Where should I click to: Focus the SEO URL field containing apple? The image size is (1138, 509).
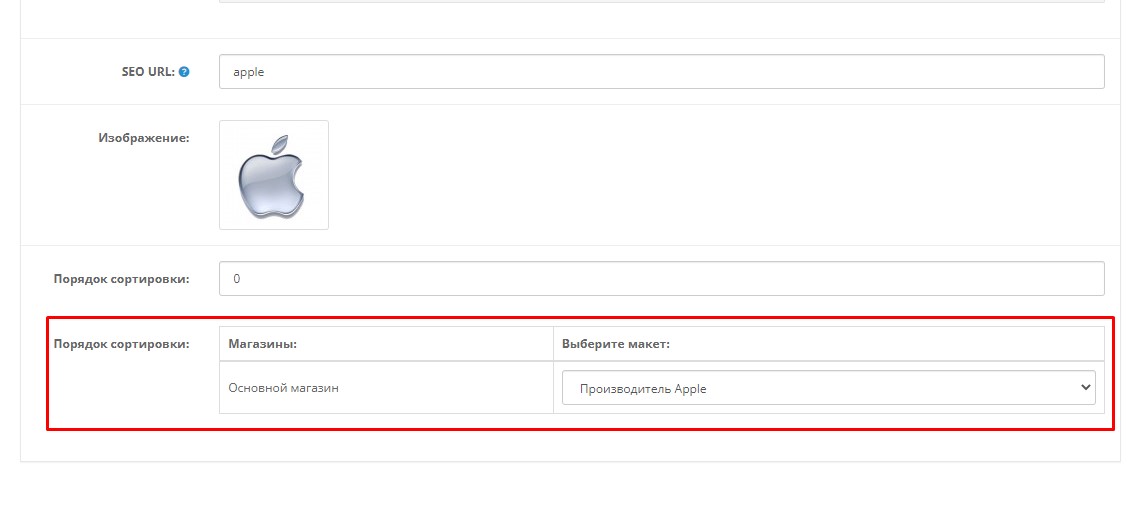coord(661,72)
